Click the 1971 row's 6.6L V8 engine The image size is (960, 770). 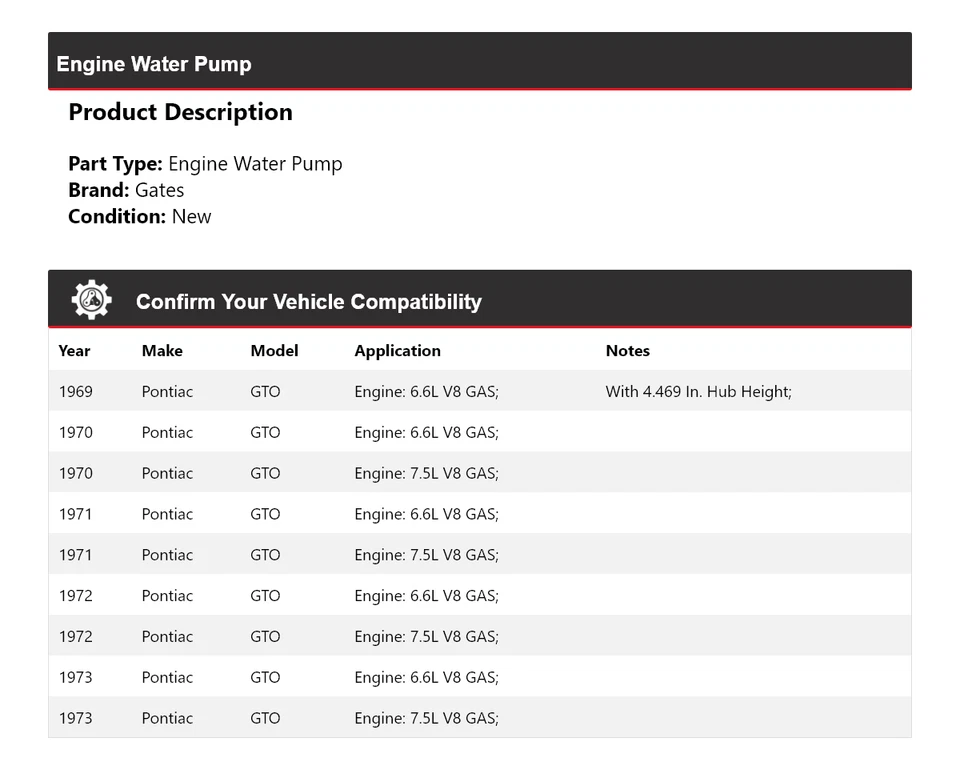426,515
